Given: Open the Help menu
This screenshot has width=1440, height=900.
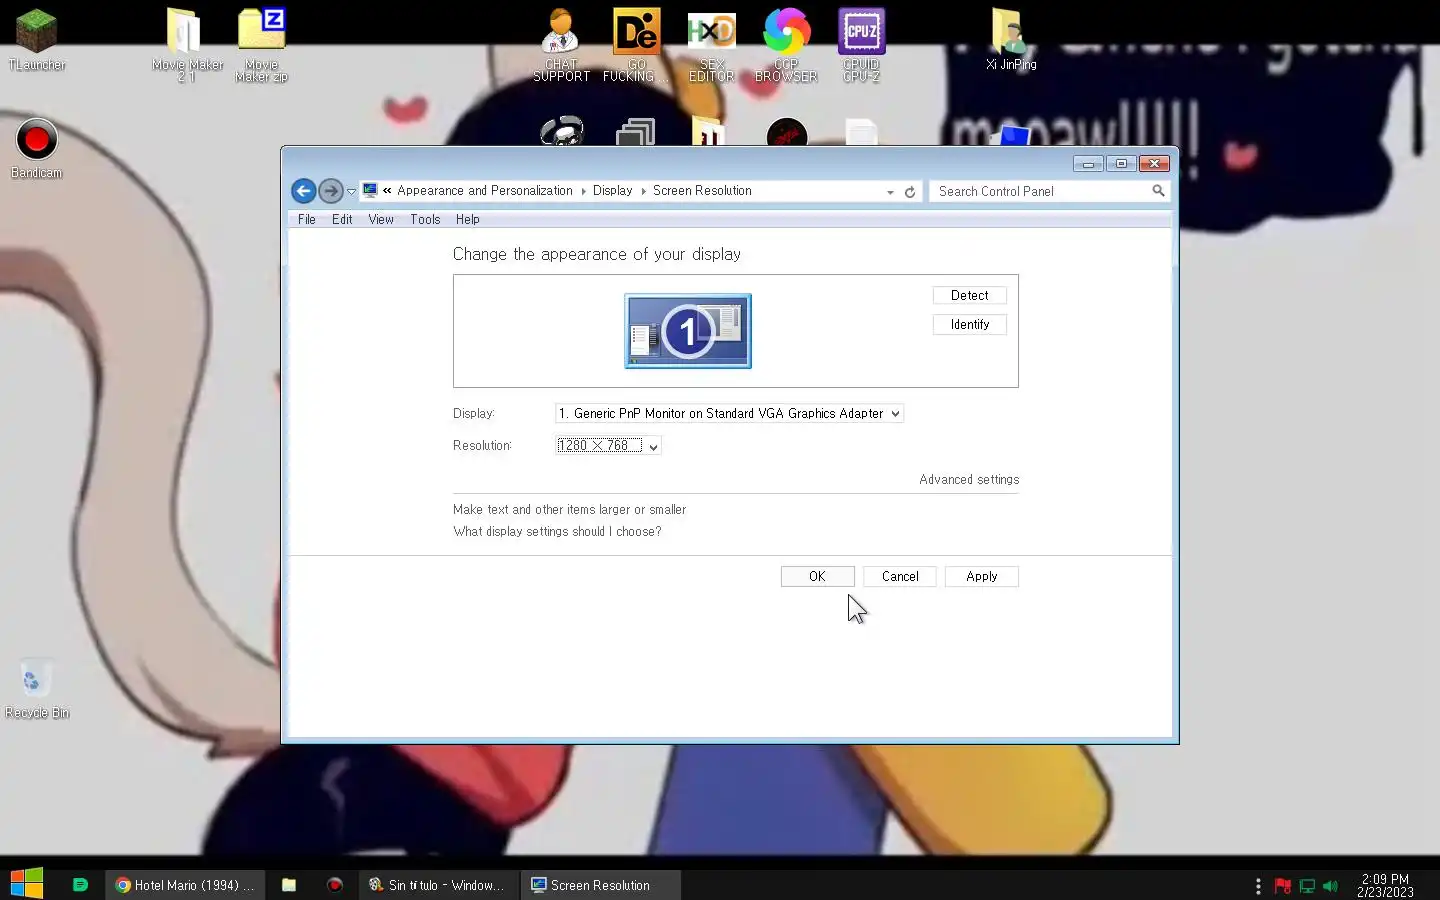Looking at the screenshot, I should pos(468,219).
